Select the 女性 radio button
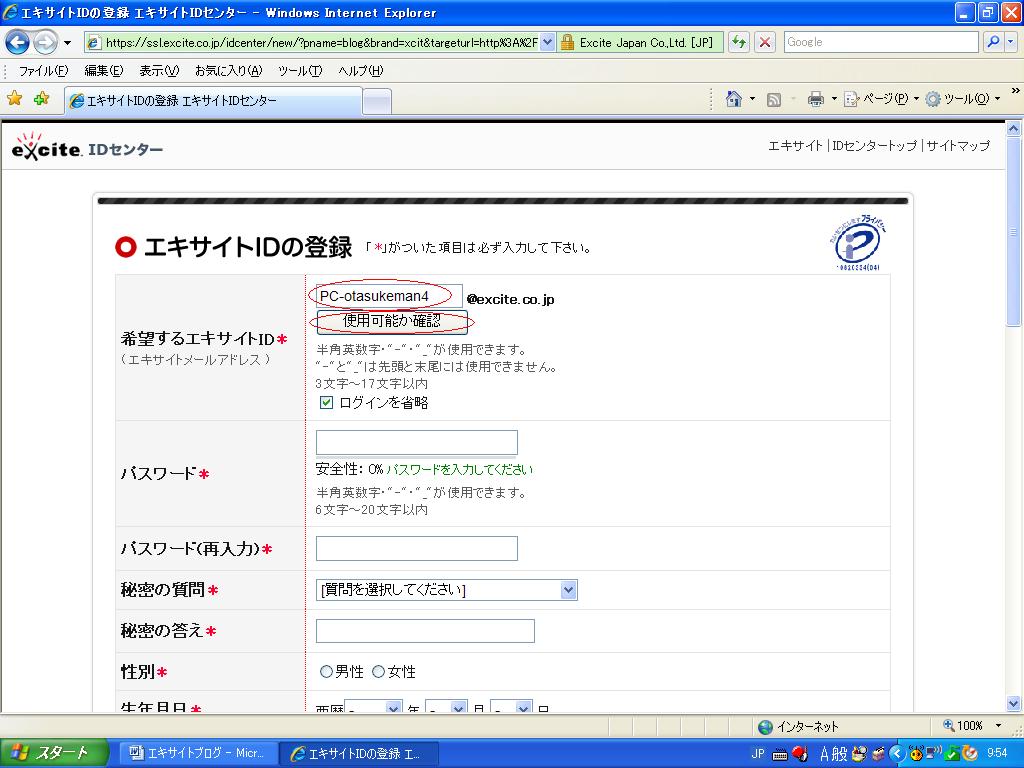Viewport: 1024px width, 768px height. point(378,671)
